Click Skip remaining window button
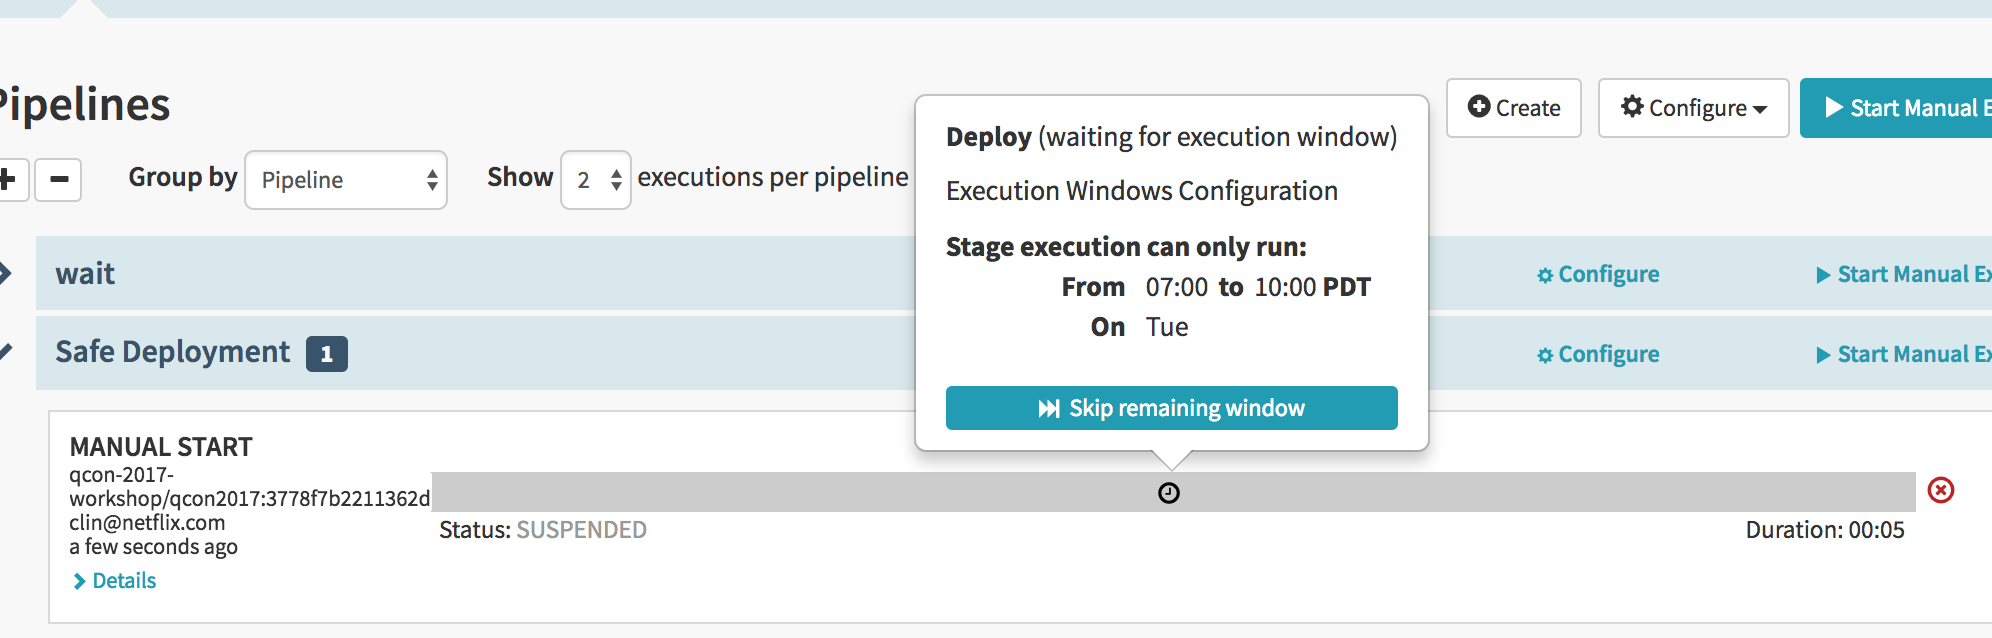 [1172, 408]
